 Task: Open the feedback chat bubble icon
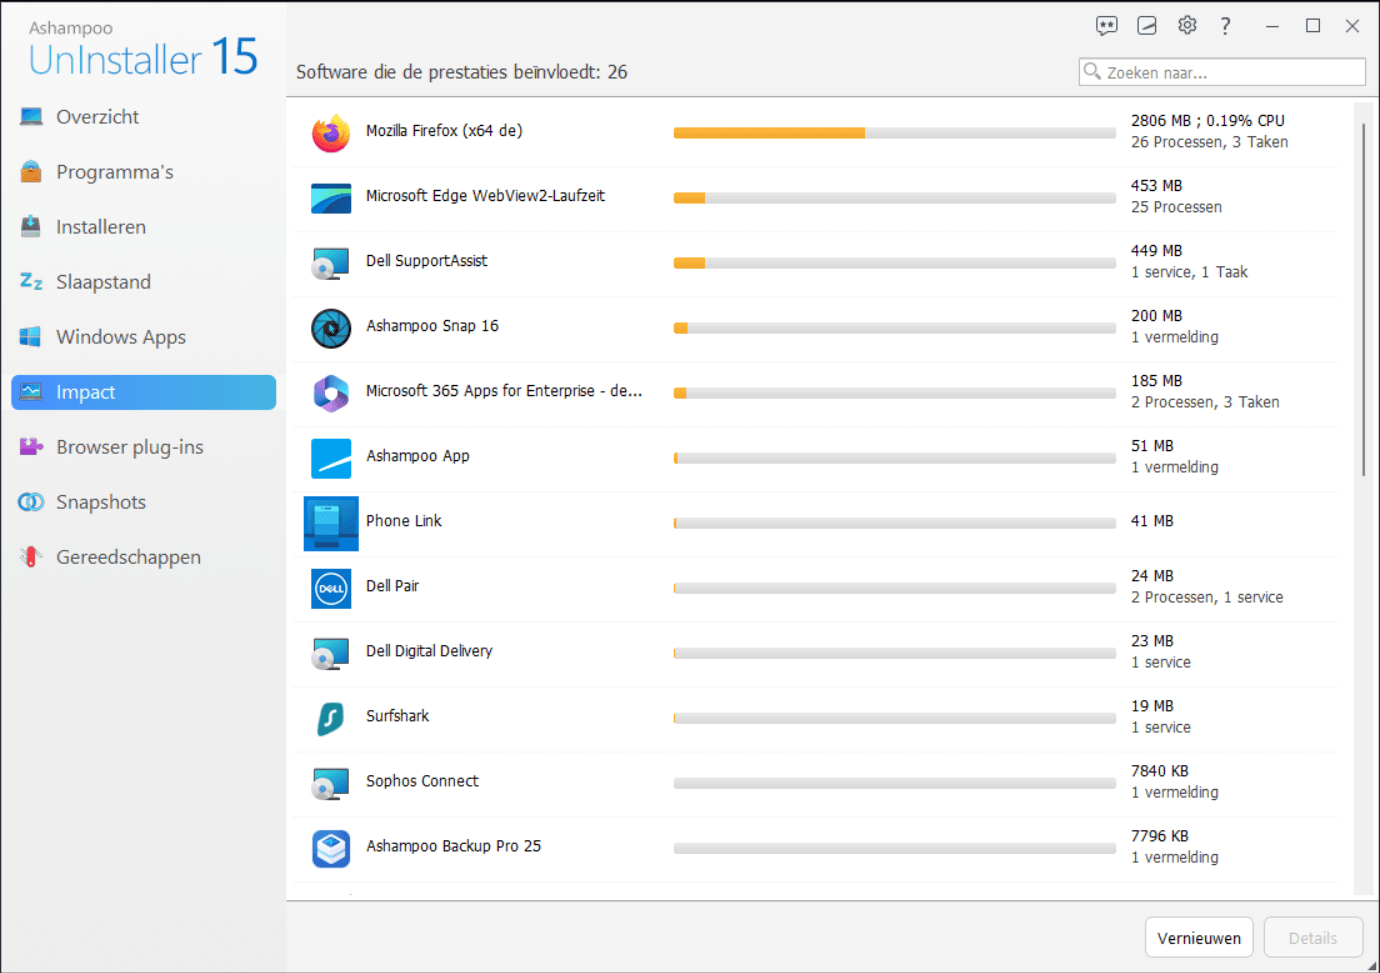click(x=1106, y=26)
